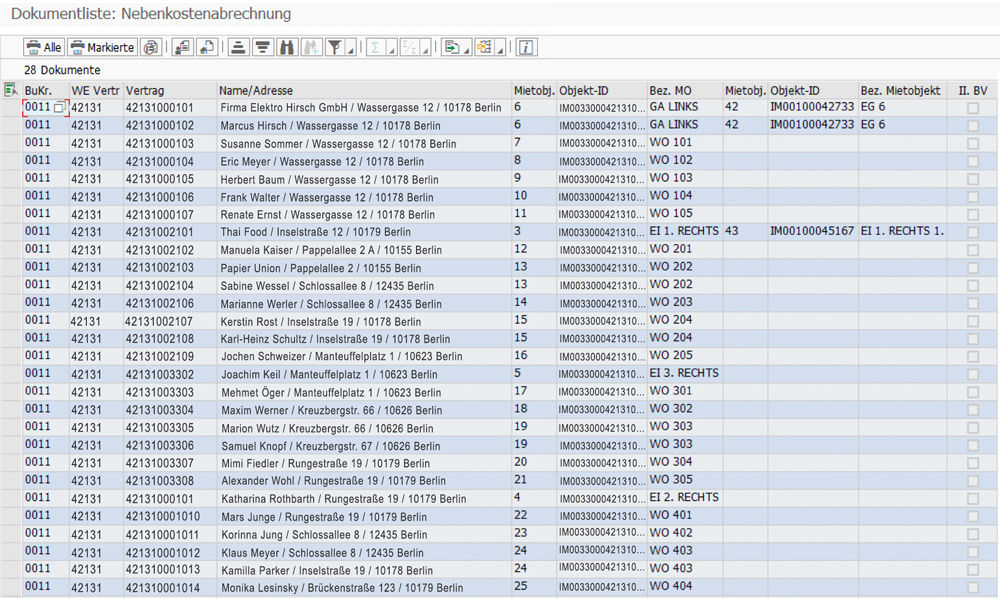The image size is (1000, 598).
Task: Click the sort descending toolbar icon
Action: point(262,47)
